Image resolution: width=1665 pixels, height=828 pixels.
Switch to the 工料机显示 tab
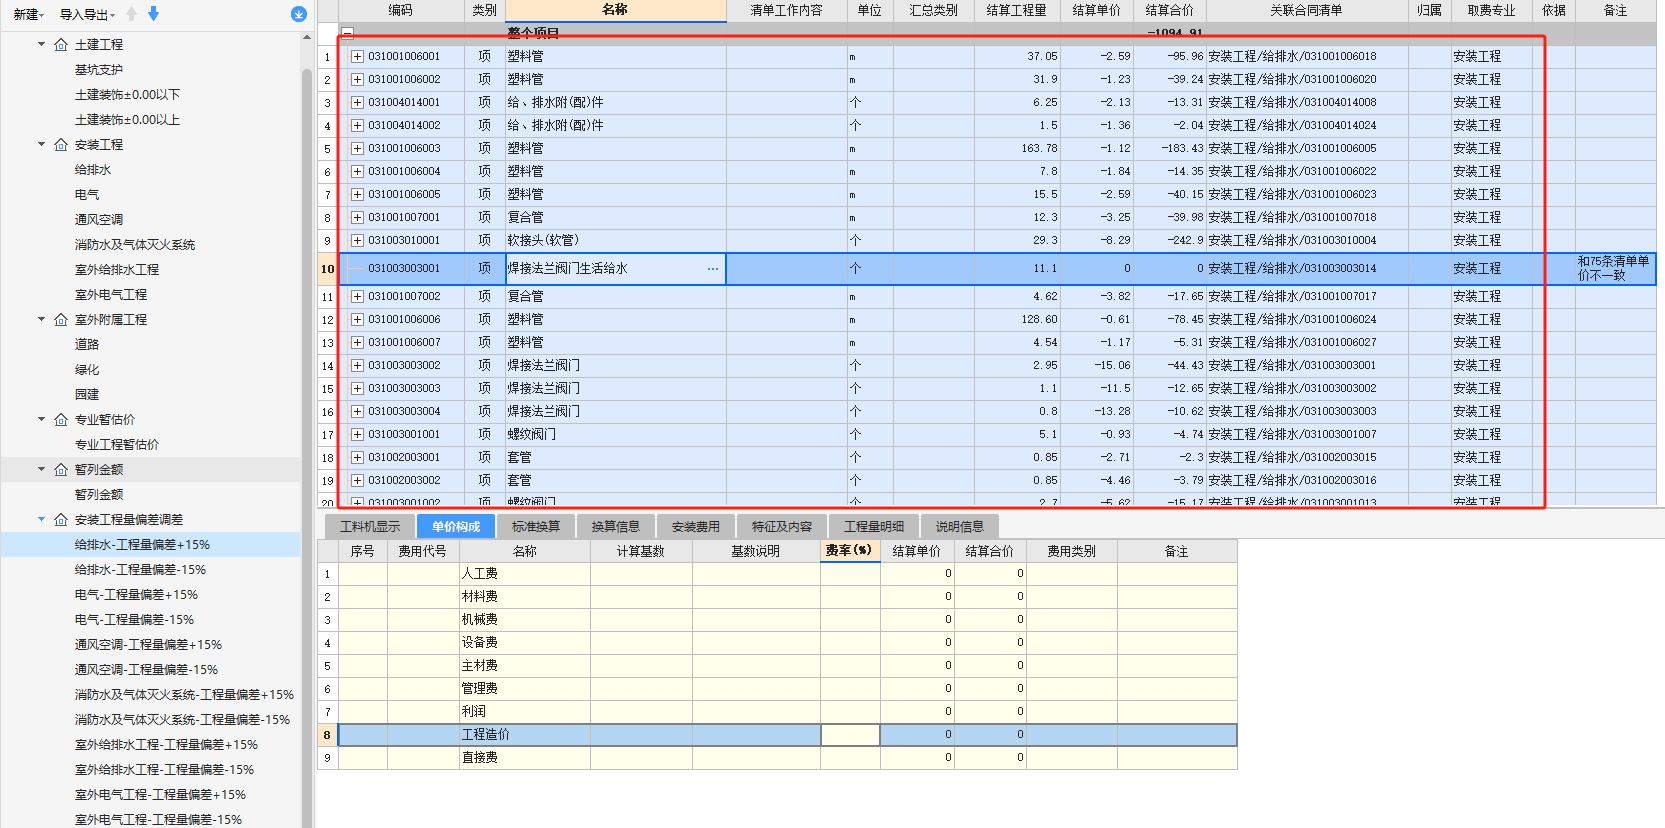point(370,526)
